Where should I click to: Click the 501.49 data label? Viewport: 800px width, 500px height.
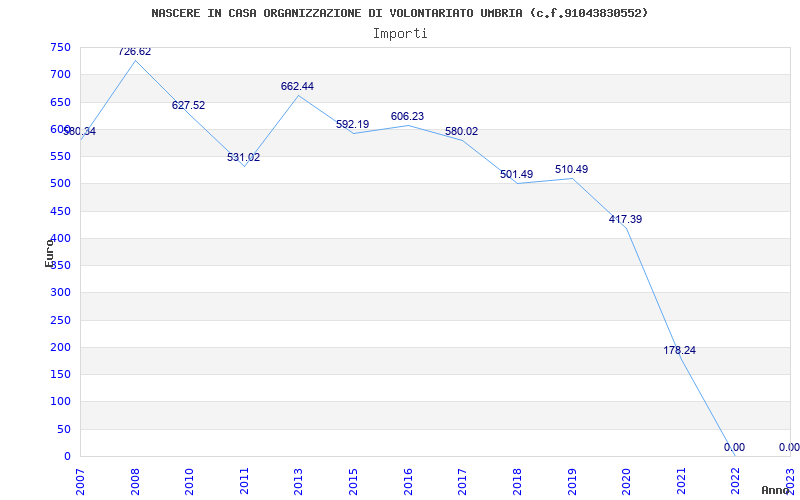[x=516, y=174]
